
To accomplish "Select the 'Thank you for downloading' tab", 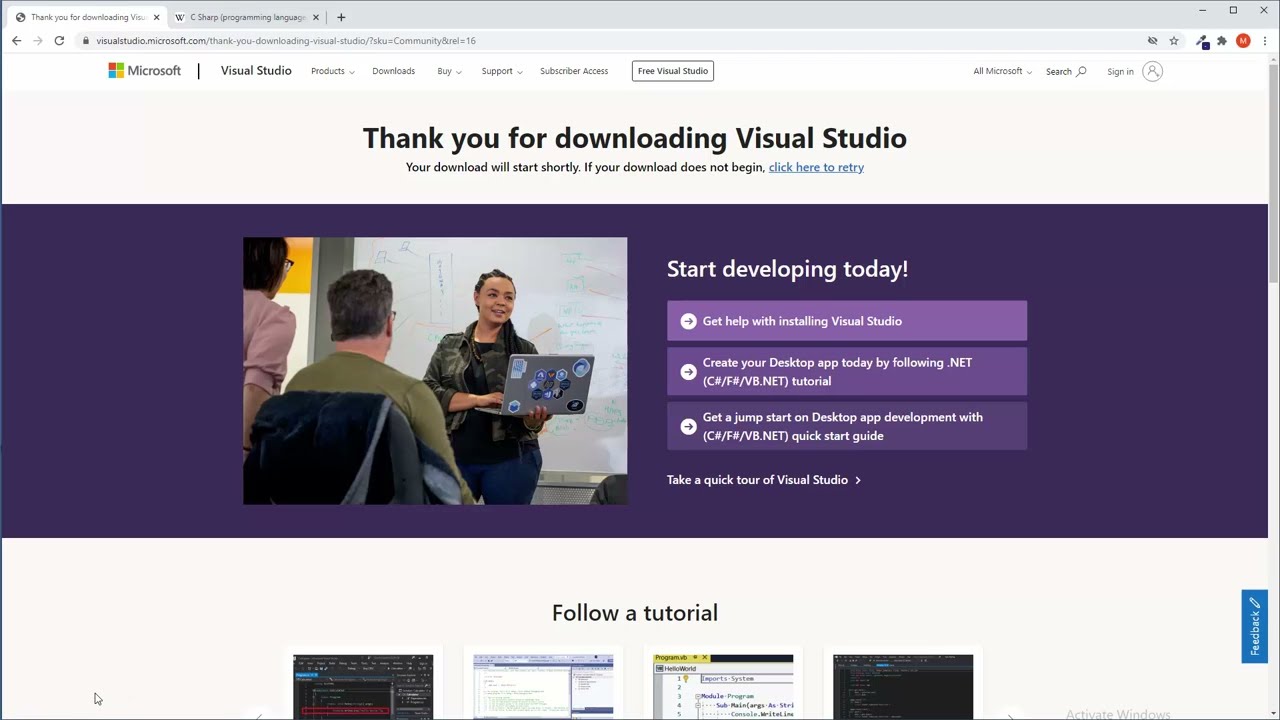I will (x=85, y=17).
